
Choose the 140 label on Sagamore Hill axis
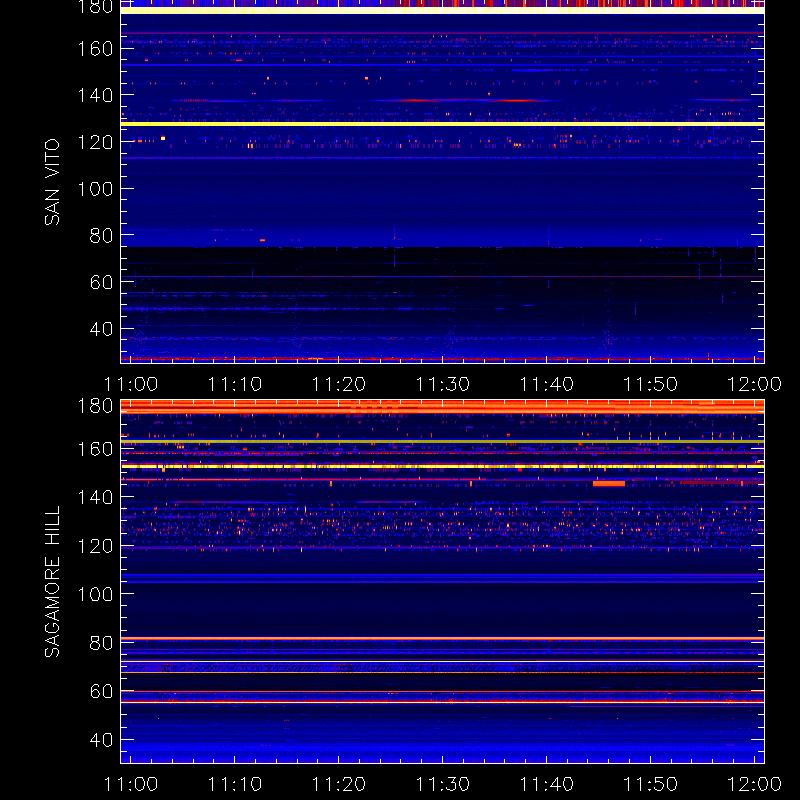pos(95,497)
